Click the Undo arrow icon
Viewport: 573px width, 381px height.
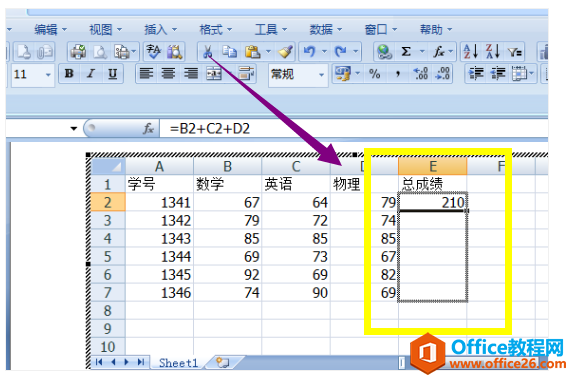310,52
